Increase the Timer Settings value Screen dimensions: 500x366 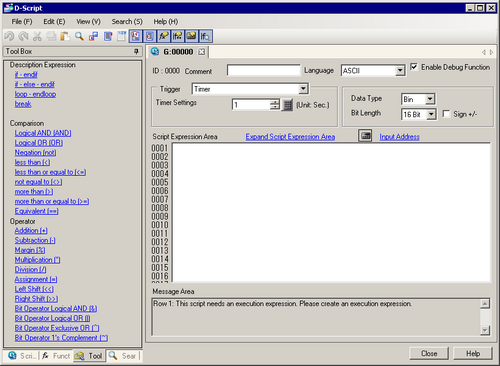(x=275, y=102)
